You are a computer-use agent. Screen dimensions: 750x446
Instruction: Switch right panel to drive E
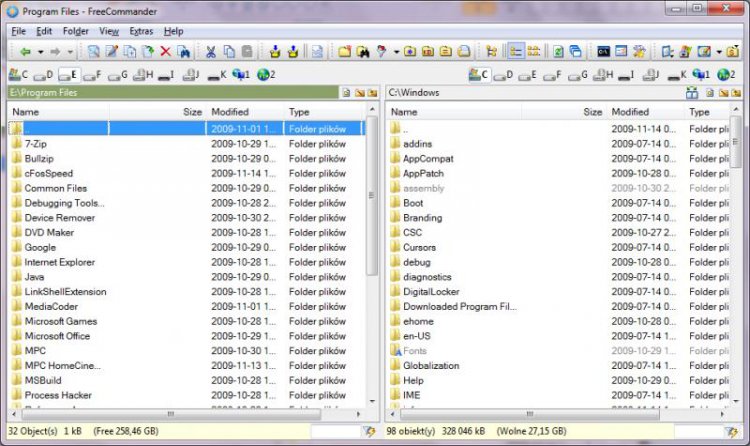528,75
